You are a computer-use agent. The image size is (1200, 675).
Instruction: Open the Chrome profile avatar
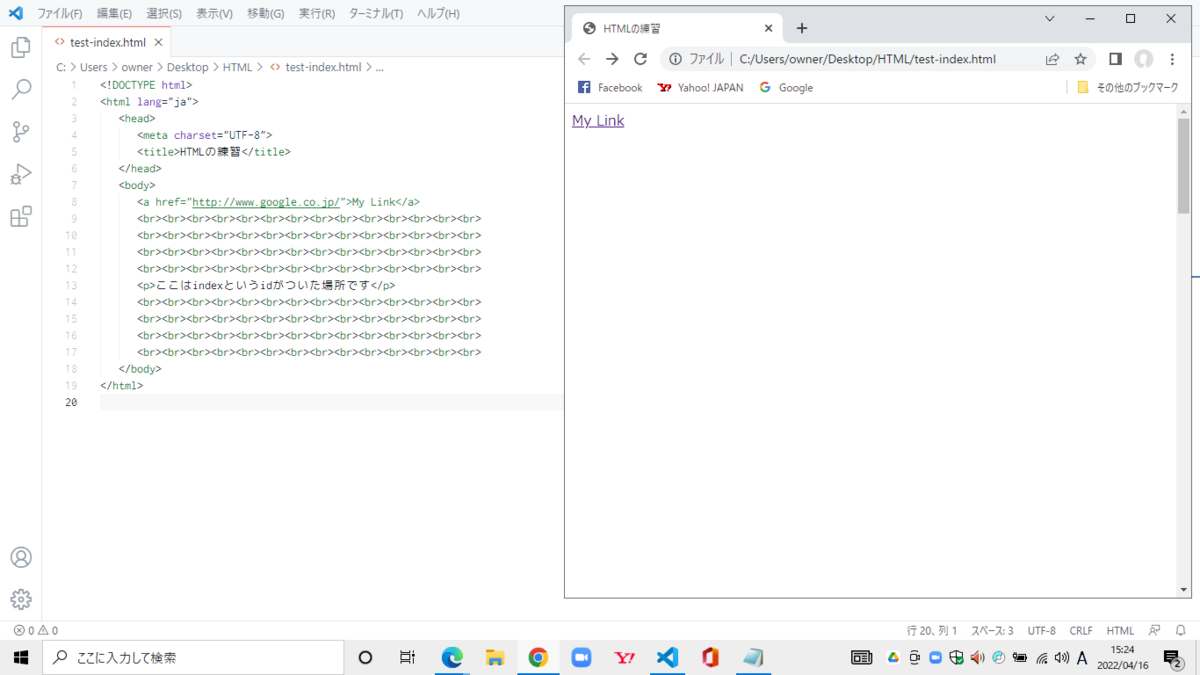coord(1143,59)
